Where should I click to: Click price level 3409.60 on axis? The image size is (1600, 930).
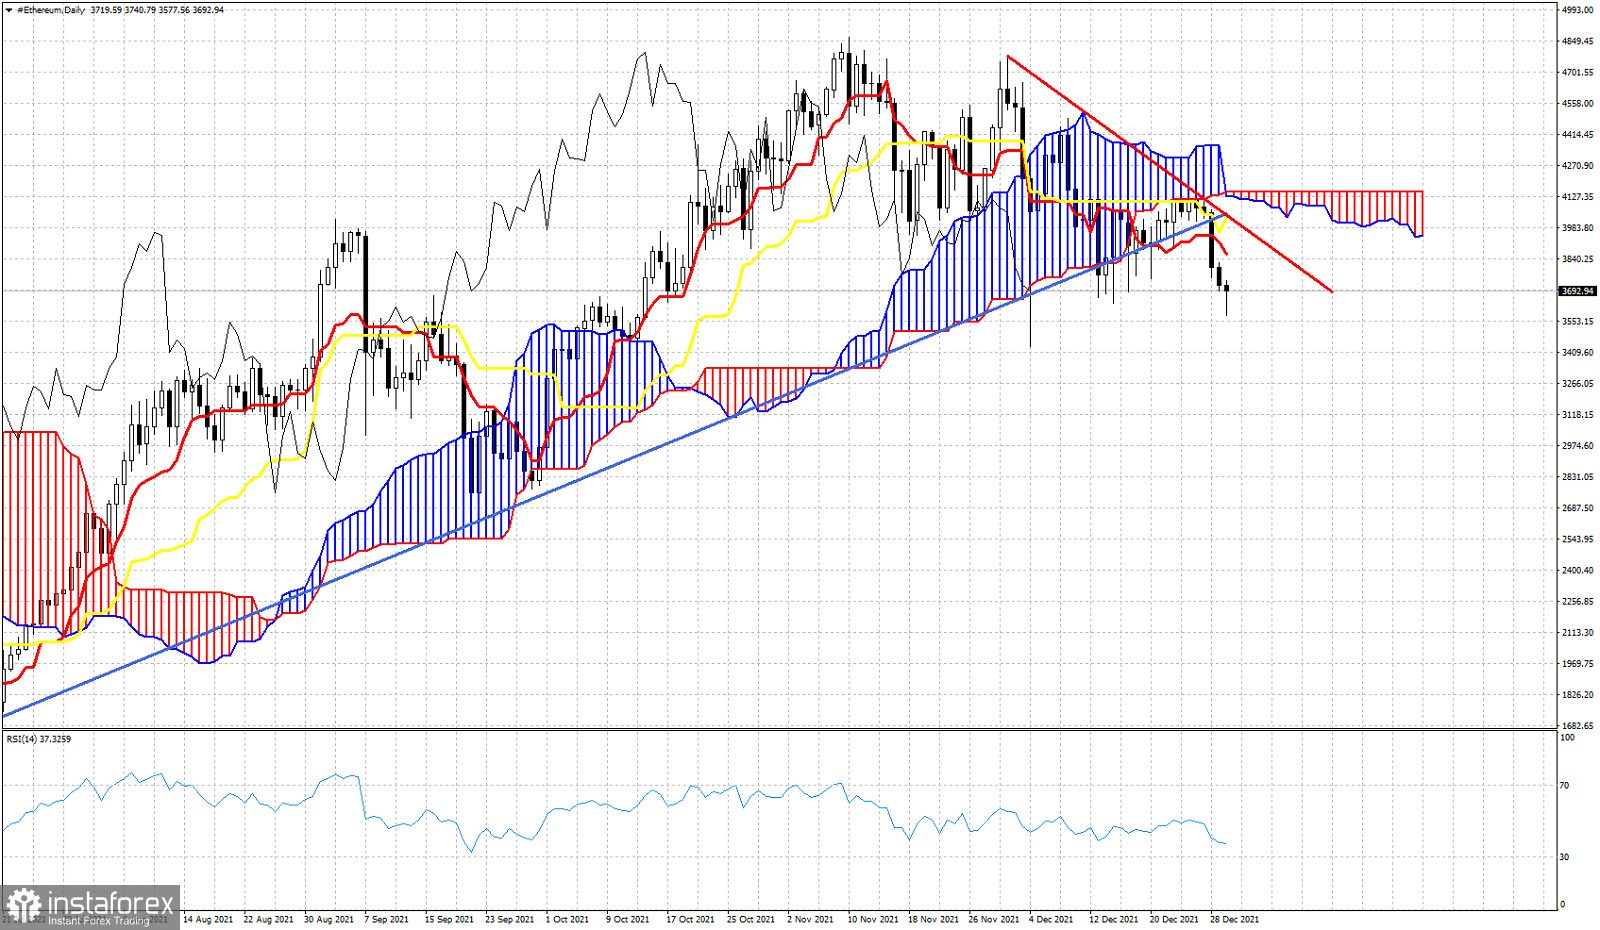click(x=1578, y=352)
